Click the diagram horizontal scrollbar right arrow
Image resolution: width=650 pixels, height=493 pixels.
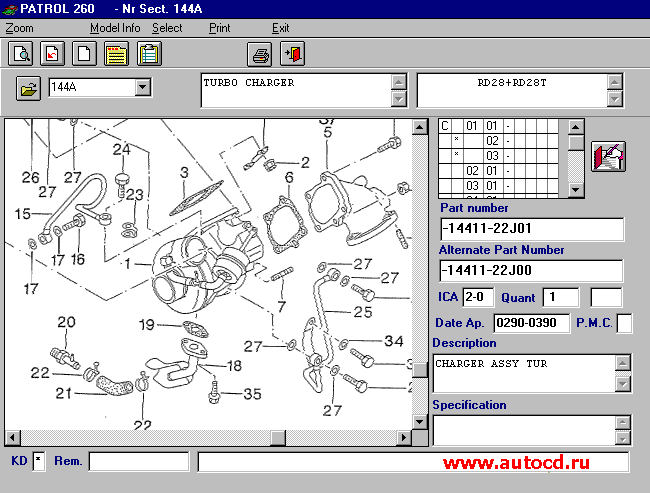pos(404,437)
